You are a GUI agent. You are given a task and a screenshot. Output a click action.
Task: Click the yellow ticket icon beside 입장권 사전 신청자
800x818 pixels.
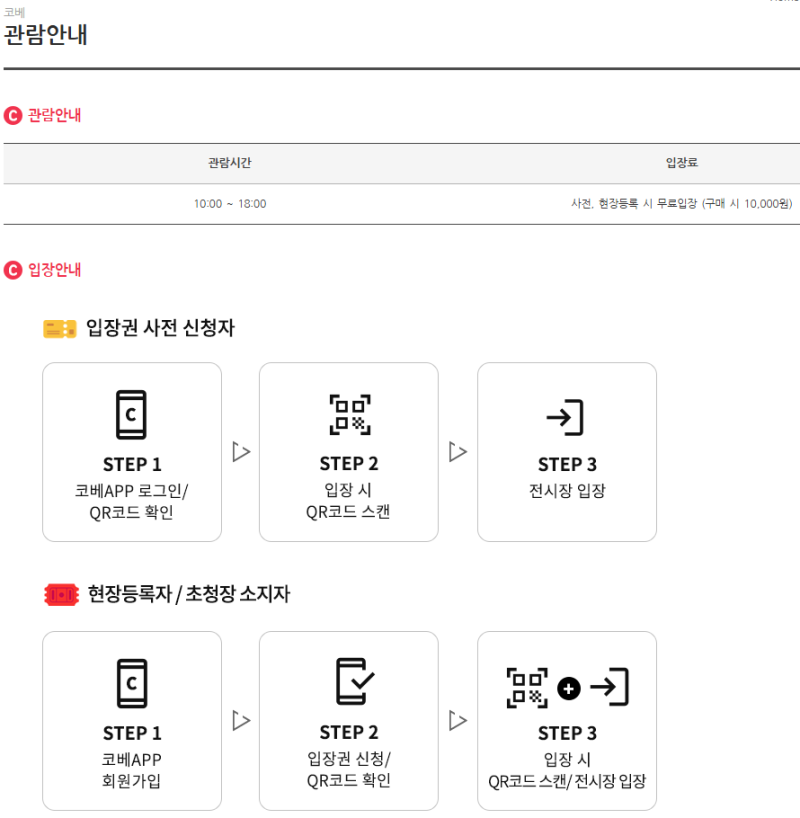click(59, 329)
